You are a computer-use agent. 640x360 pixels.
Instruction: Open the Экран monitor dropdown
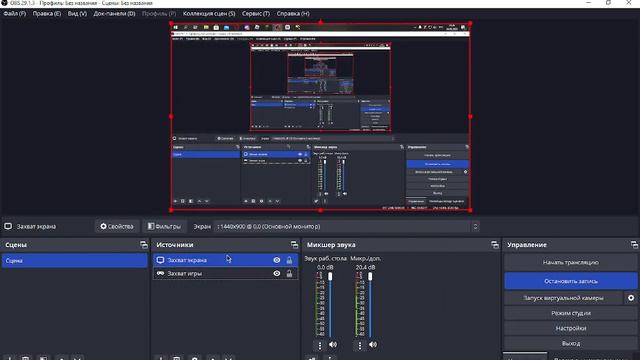click(x=346, y=227)
